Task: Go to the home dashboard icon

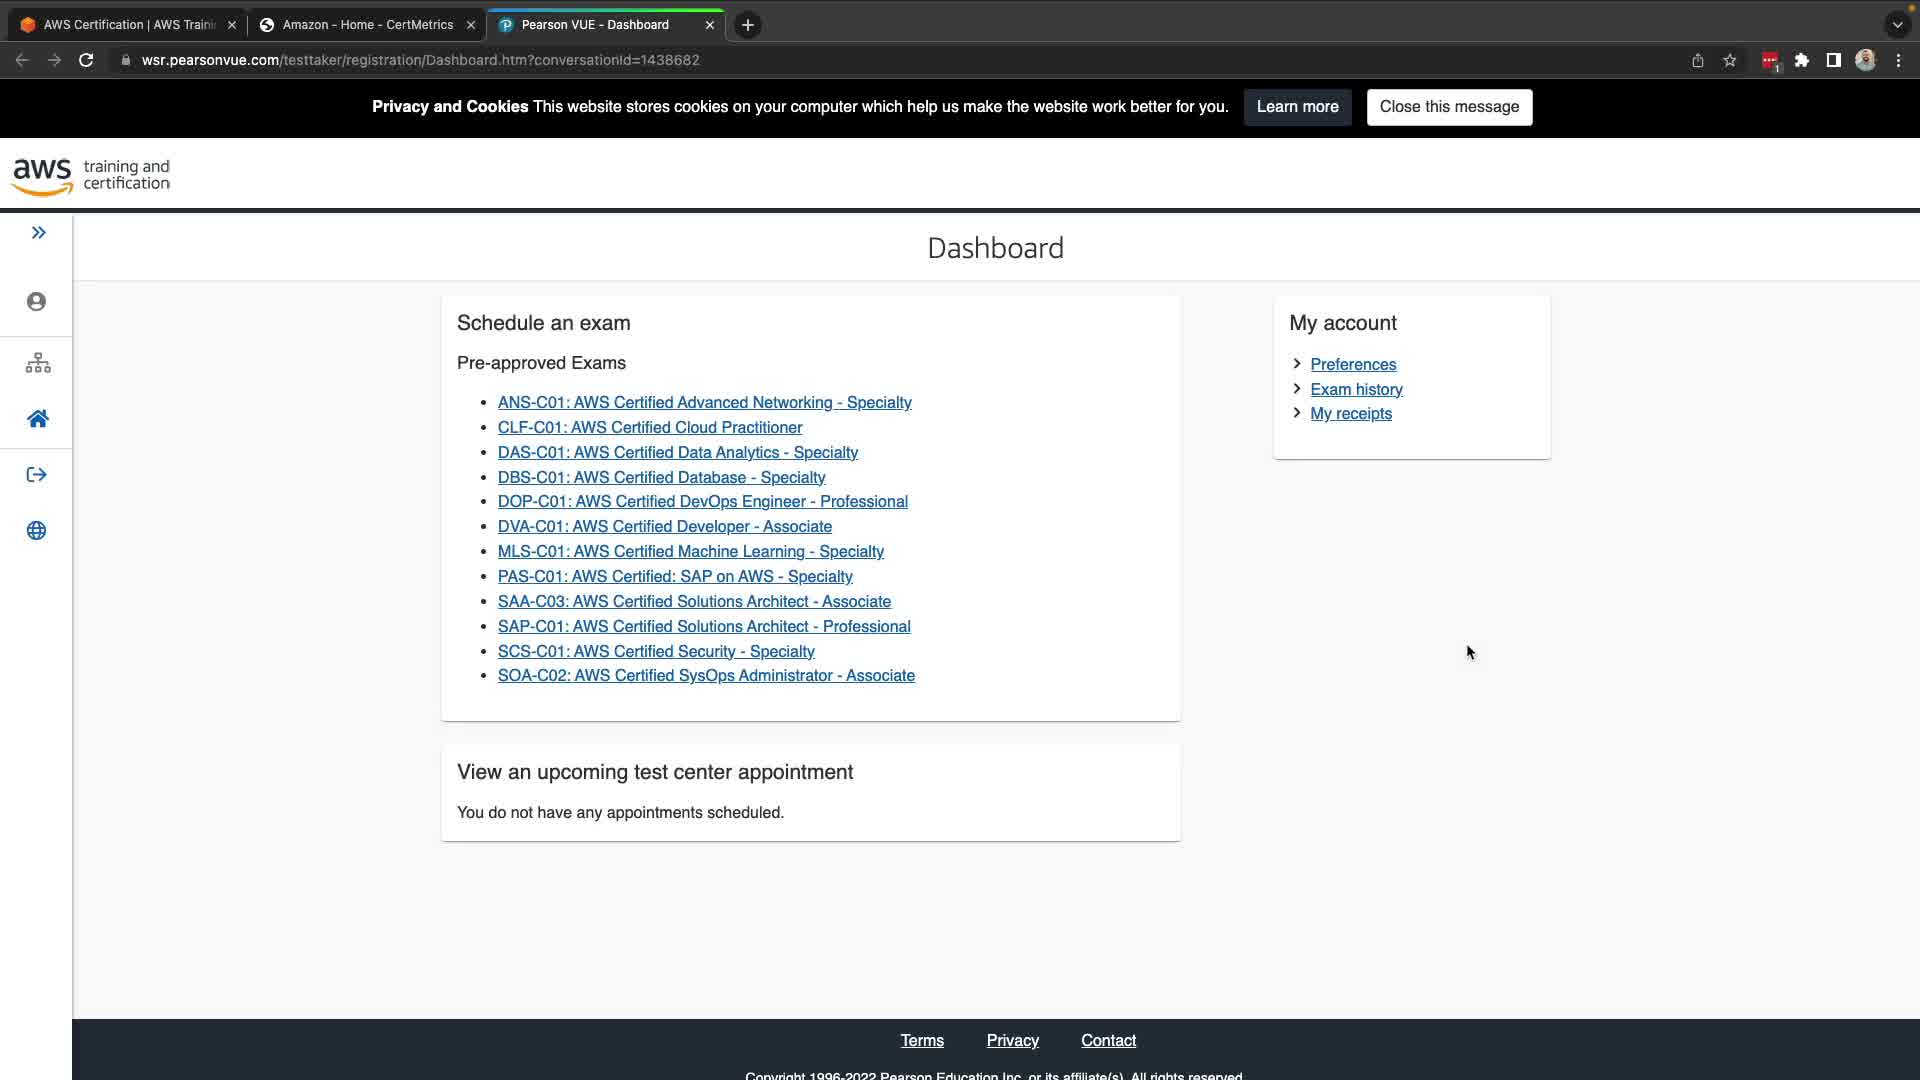Action: (38, 419)
